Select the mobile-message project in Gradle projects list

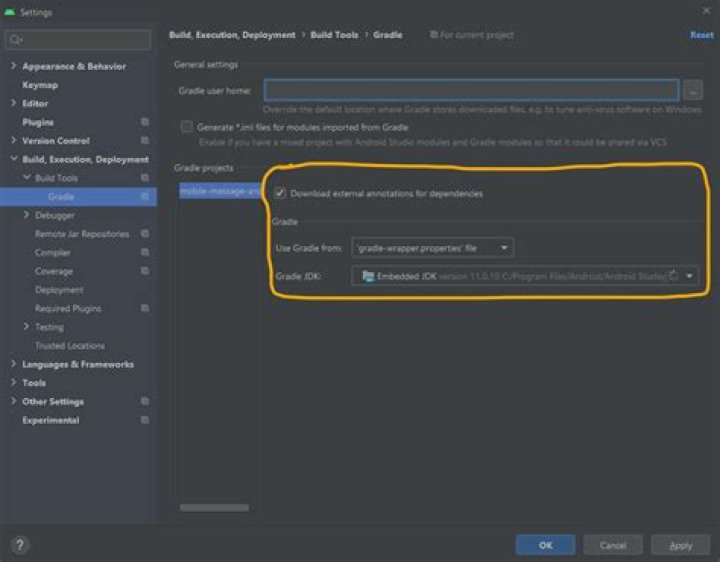pos(220,191)
